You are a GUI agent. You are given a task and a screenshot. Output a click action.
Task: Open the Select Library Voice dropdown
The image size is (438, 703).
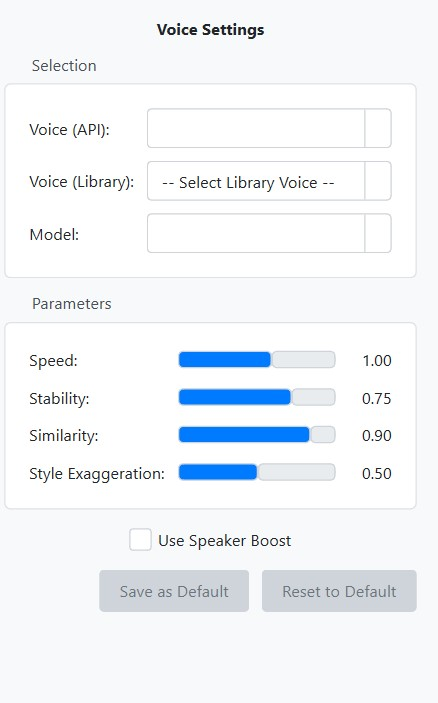269,181
